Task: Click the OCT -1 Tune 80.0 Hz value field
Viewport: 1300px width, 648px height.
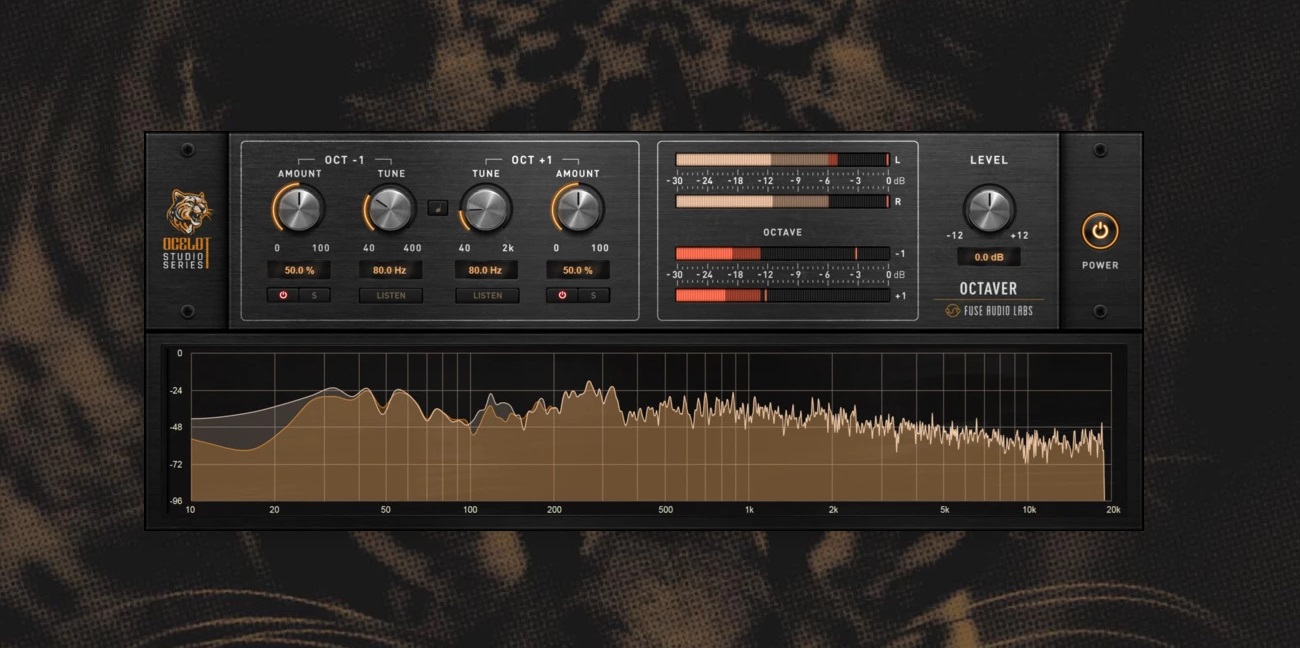Action: click(390, 270)
